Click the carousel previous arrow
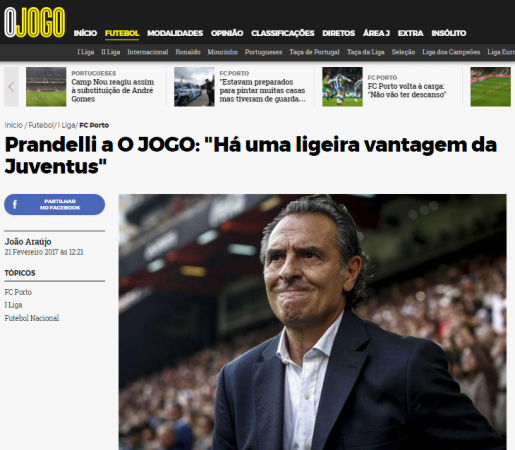515x450 pixels. tap(11, 87)
